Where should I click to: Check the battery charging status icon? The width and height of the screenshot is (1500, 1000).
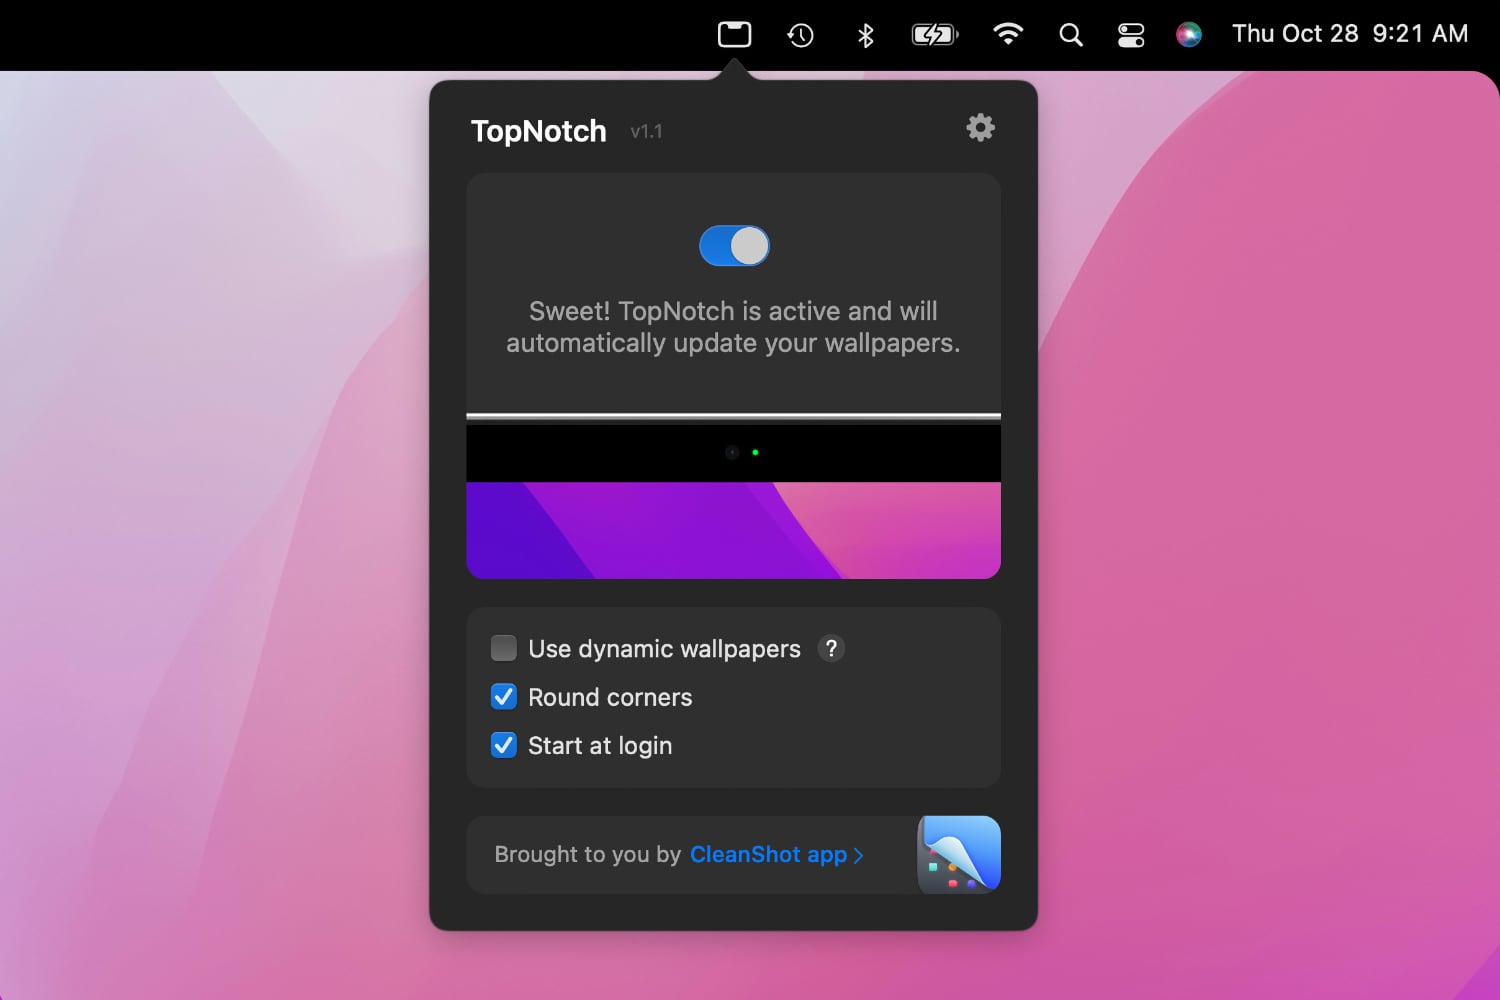point(934,33)
